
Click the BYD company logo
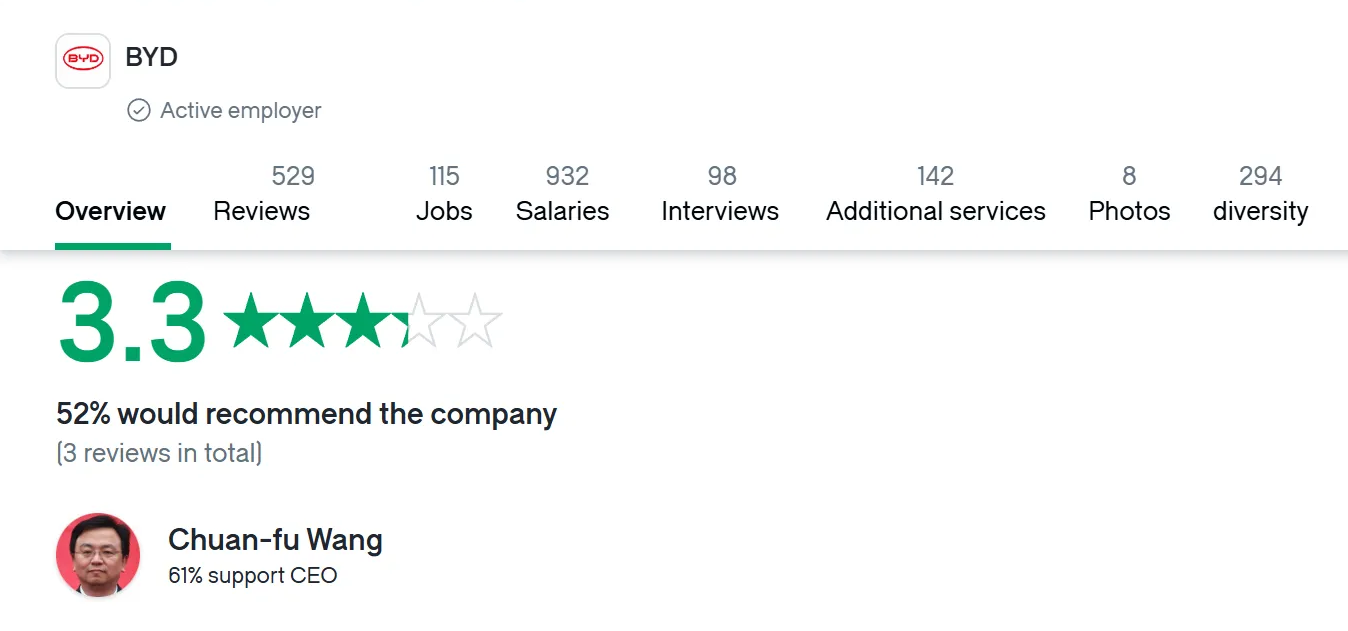[x=83, y=61]
